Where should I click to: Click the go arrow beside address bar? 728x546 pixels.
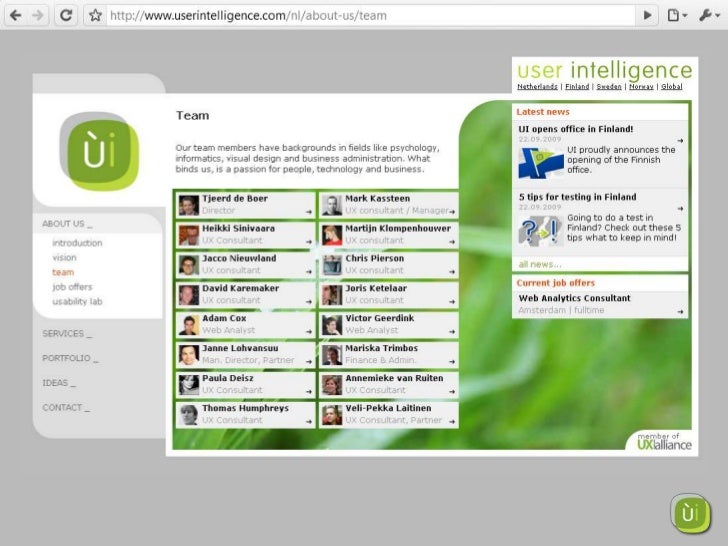[647, 15]
